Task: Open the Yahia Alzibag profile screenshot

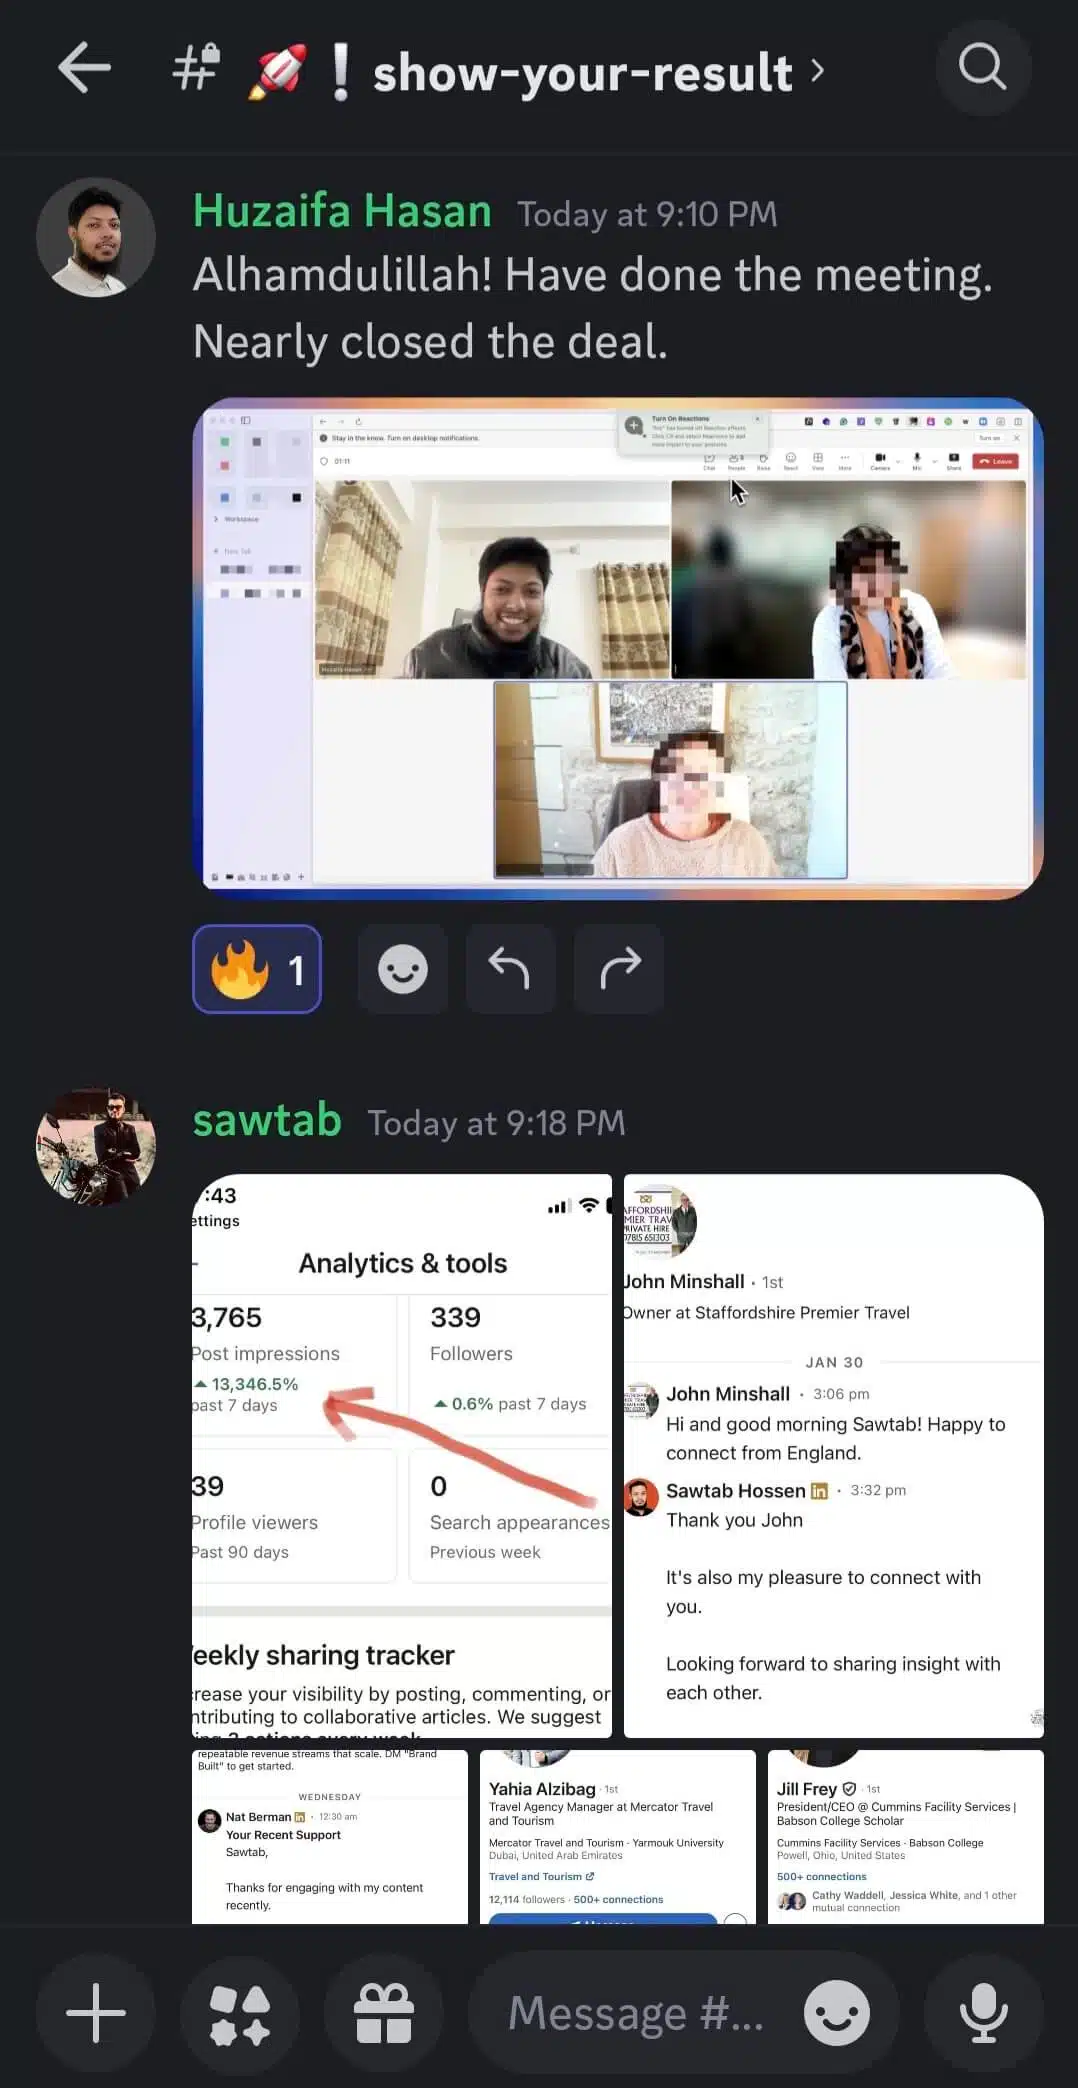Action: (618, 1836)
